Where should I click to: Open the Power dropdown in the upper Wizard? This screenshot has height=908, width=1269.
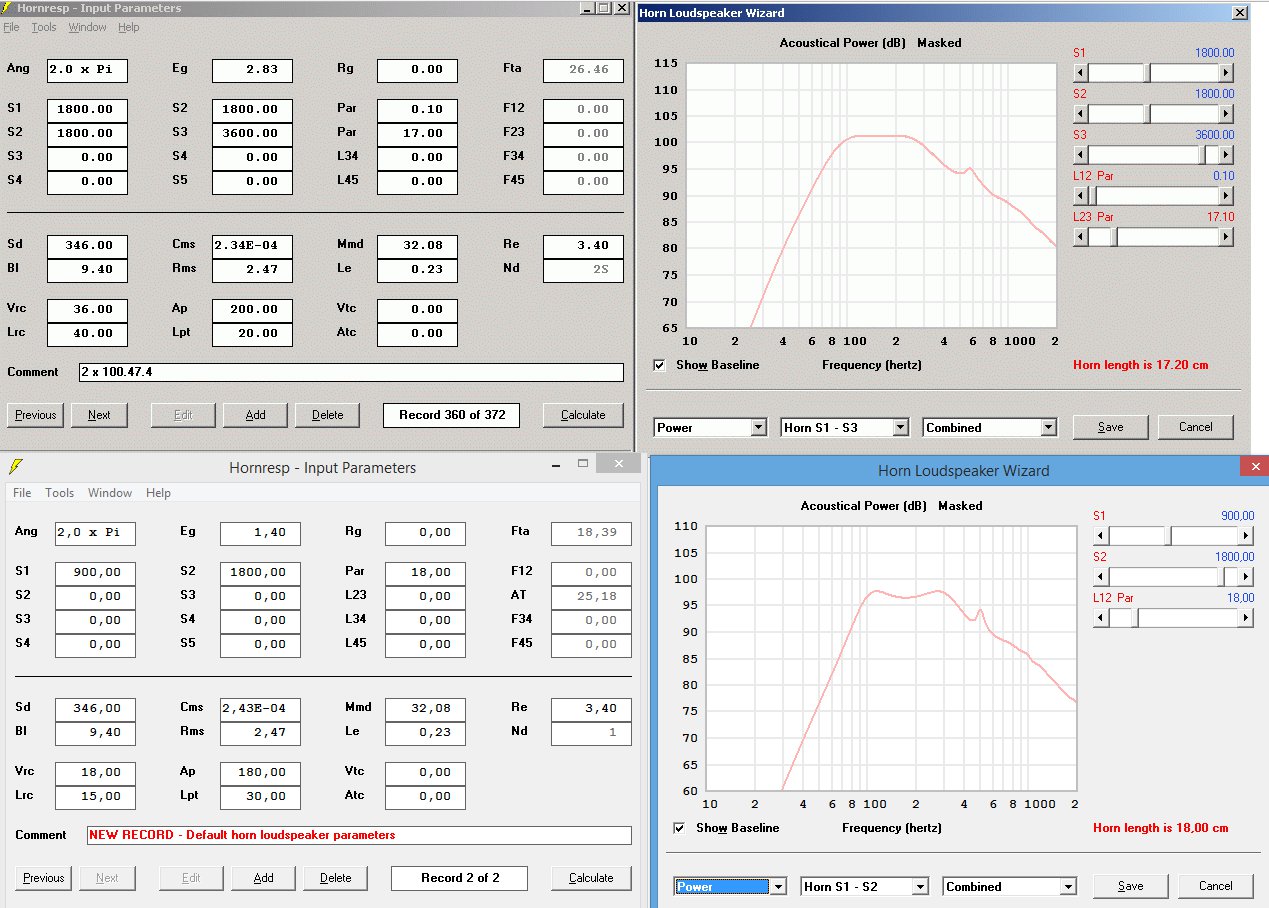pyautogui.click(x=759, y=428)
